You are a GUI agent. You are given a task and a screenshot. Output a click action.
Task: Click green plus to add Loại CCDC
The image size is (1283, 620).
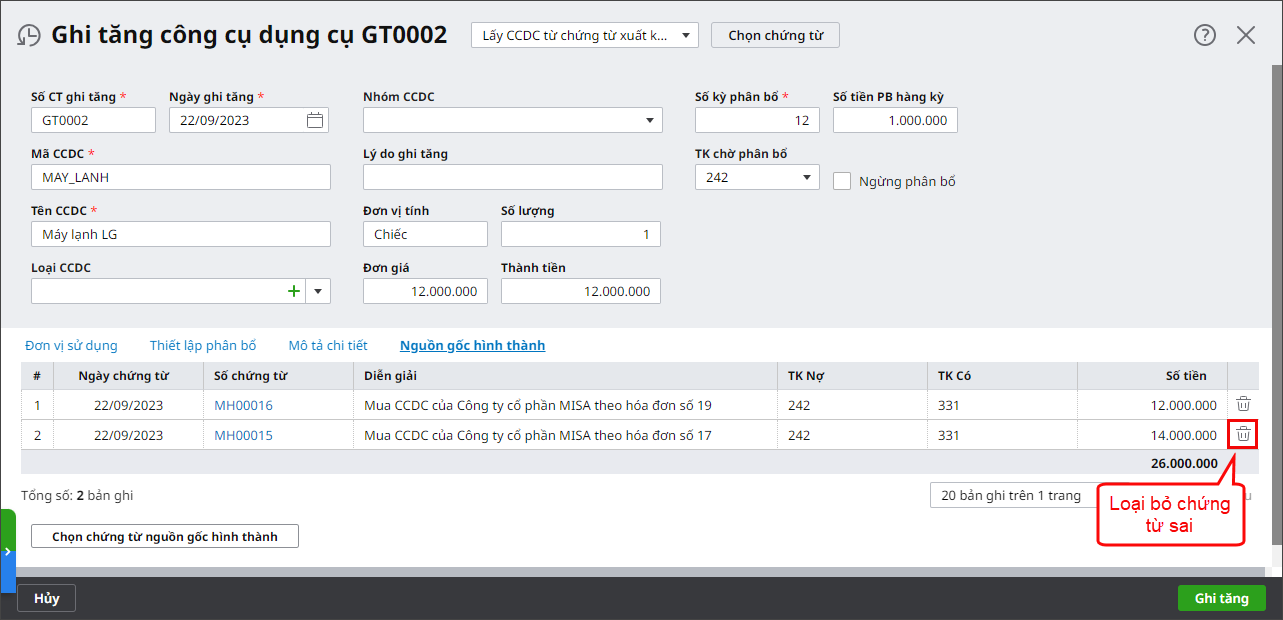pyautogui.click(x=293, y=291)
